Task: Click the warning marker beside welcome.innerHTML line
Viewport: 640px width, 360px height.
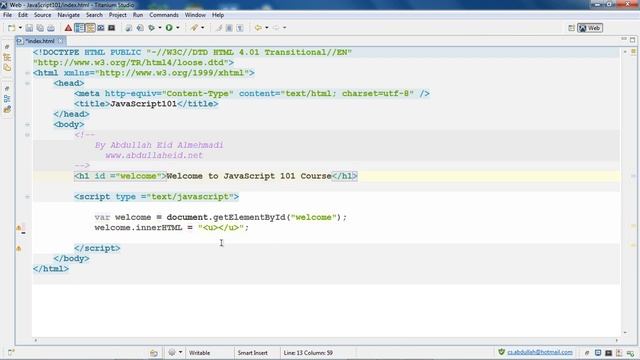Action: tap(19, 228)
